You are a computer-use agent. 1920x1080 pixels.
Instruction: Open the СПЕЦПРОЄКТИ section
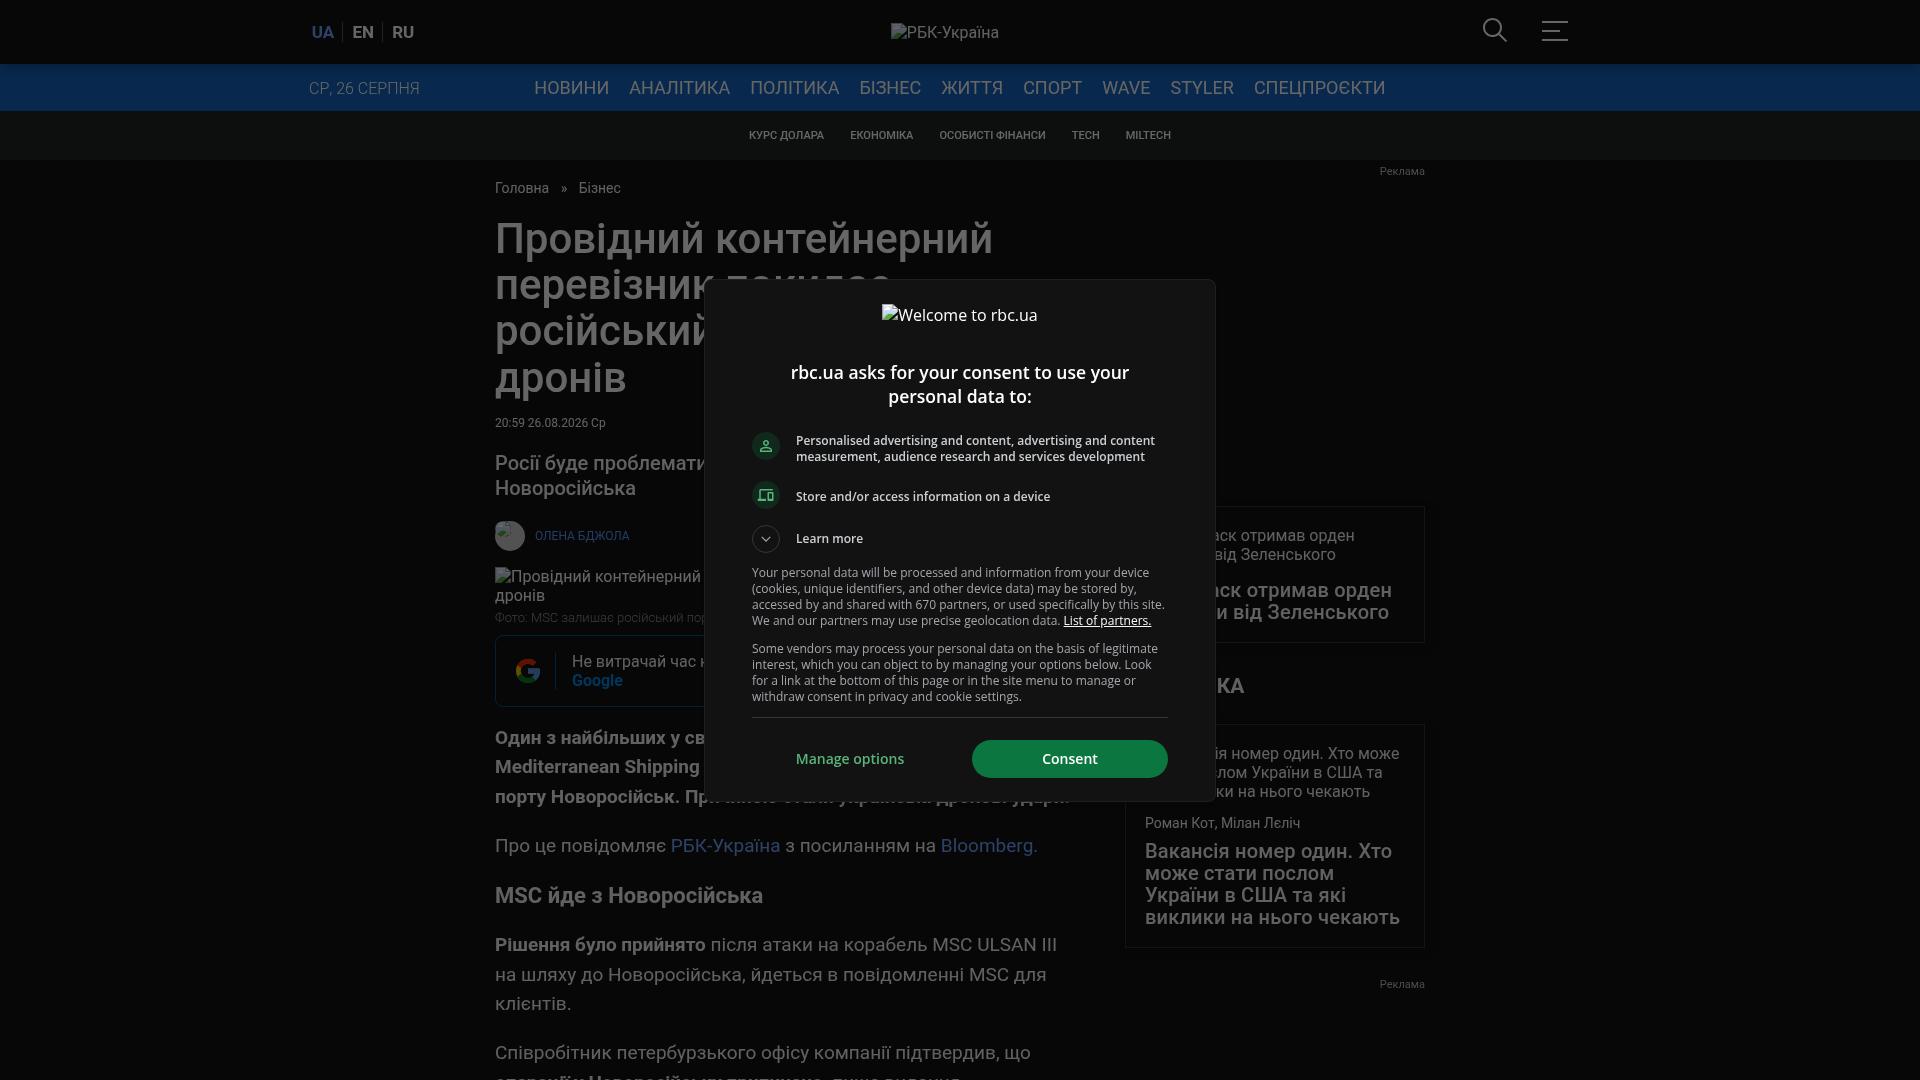[1319, 88]
